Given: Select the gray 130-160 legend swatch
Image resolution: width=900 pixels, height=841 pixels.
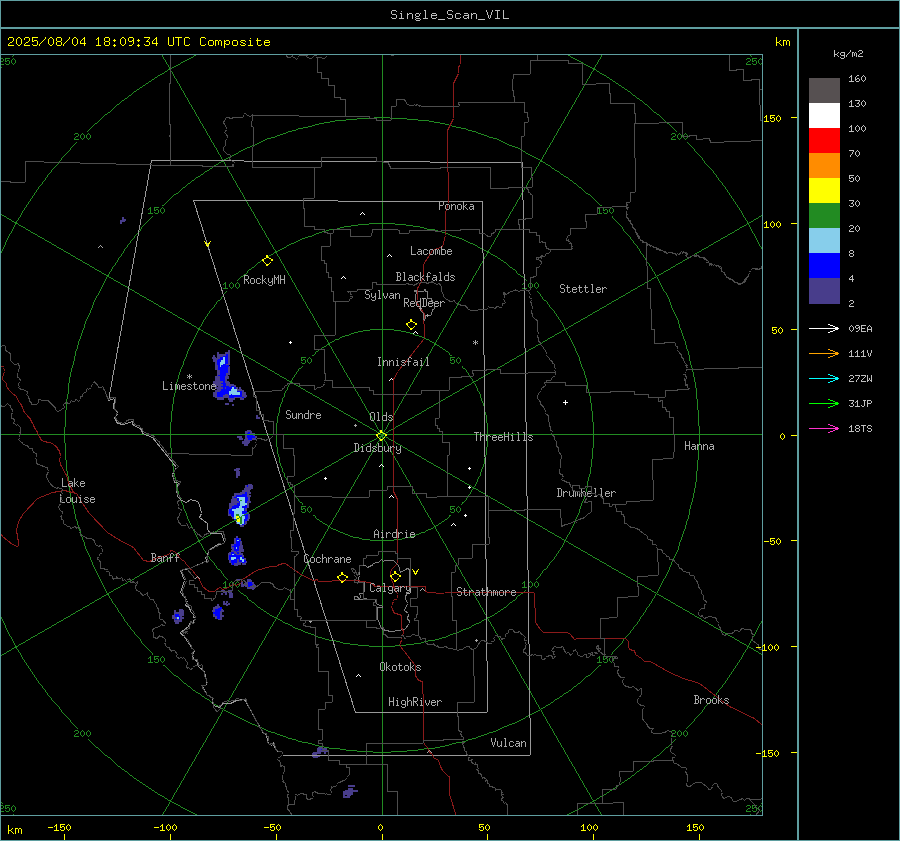Looking at the screenshot, I should coord(824,91).
